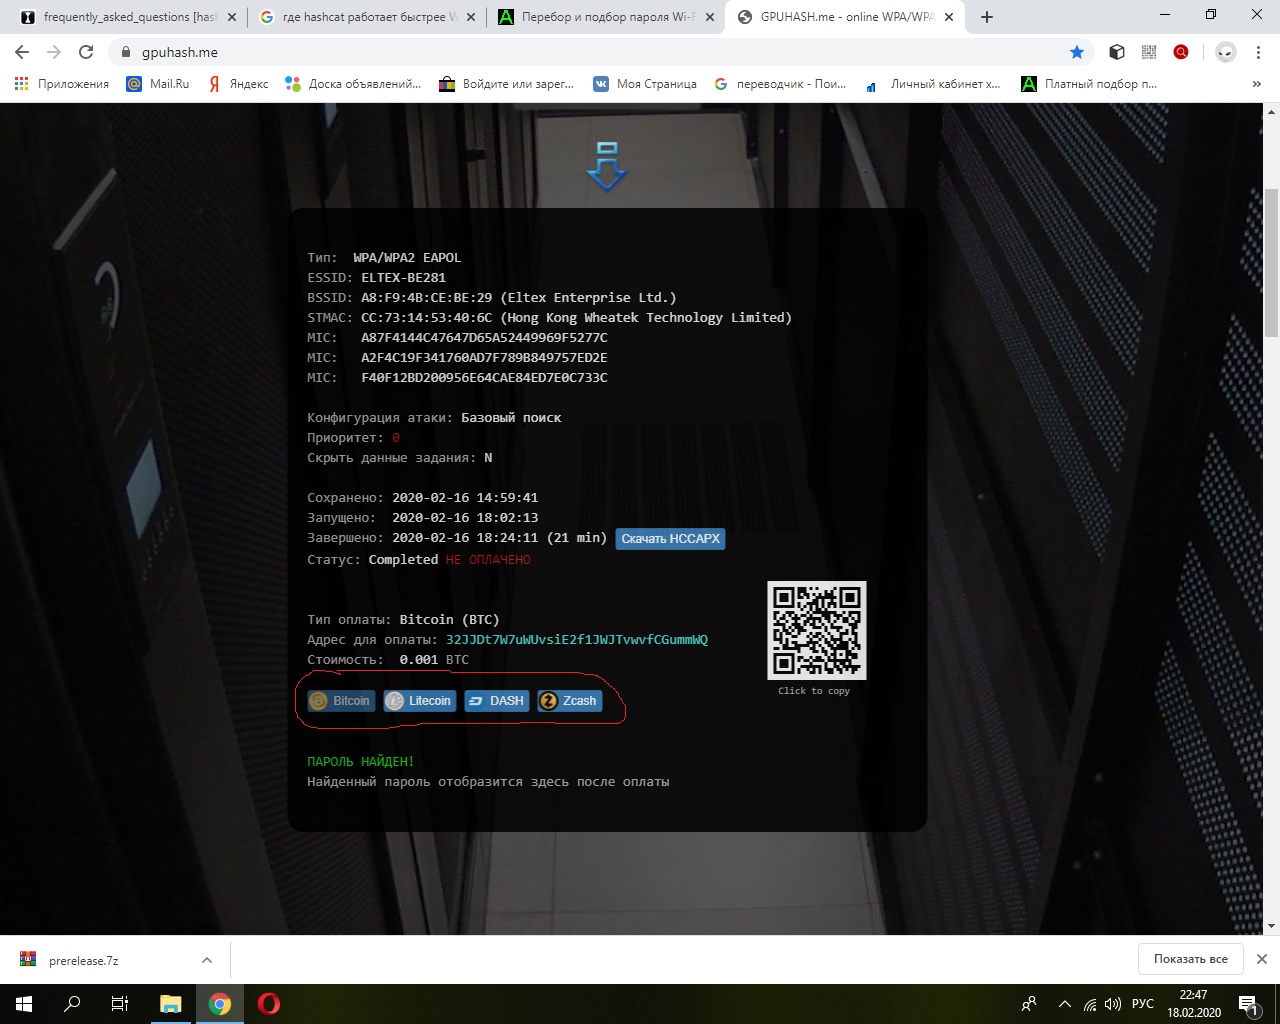The image size is (1280, 1024).
Task: Copy the Bitcoin payment address link
Action: [x=576, y=640]
